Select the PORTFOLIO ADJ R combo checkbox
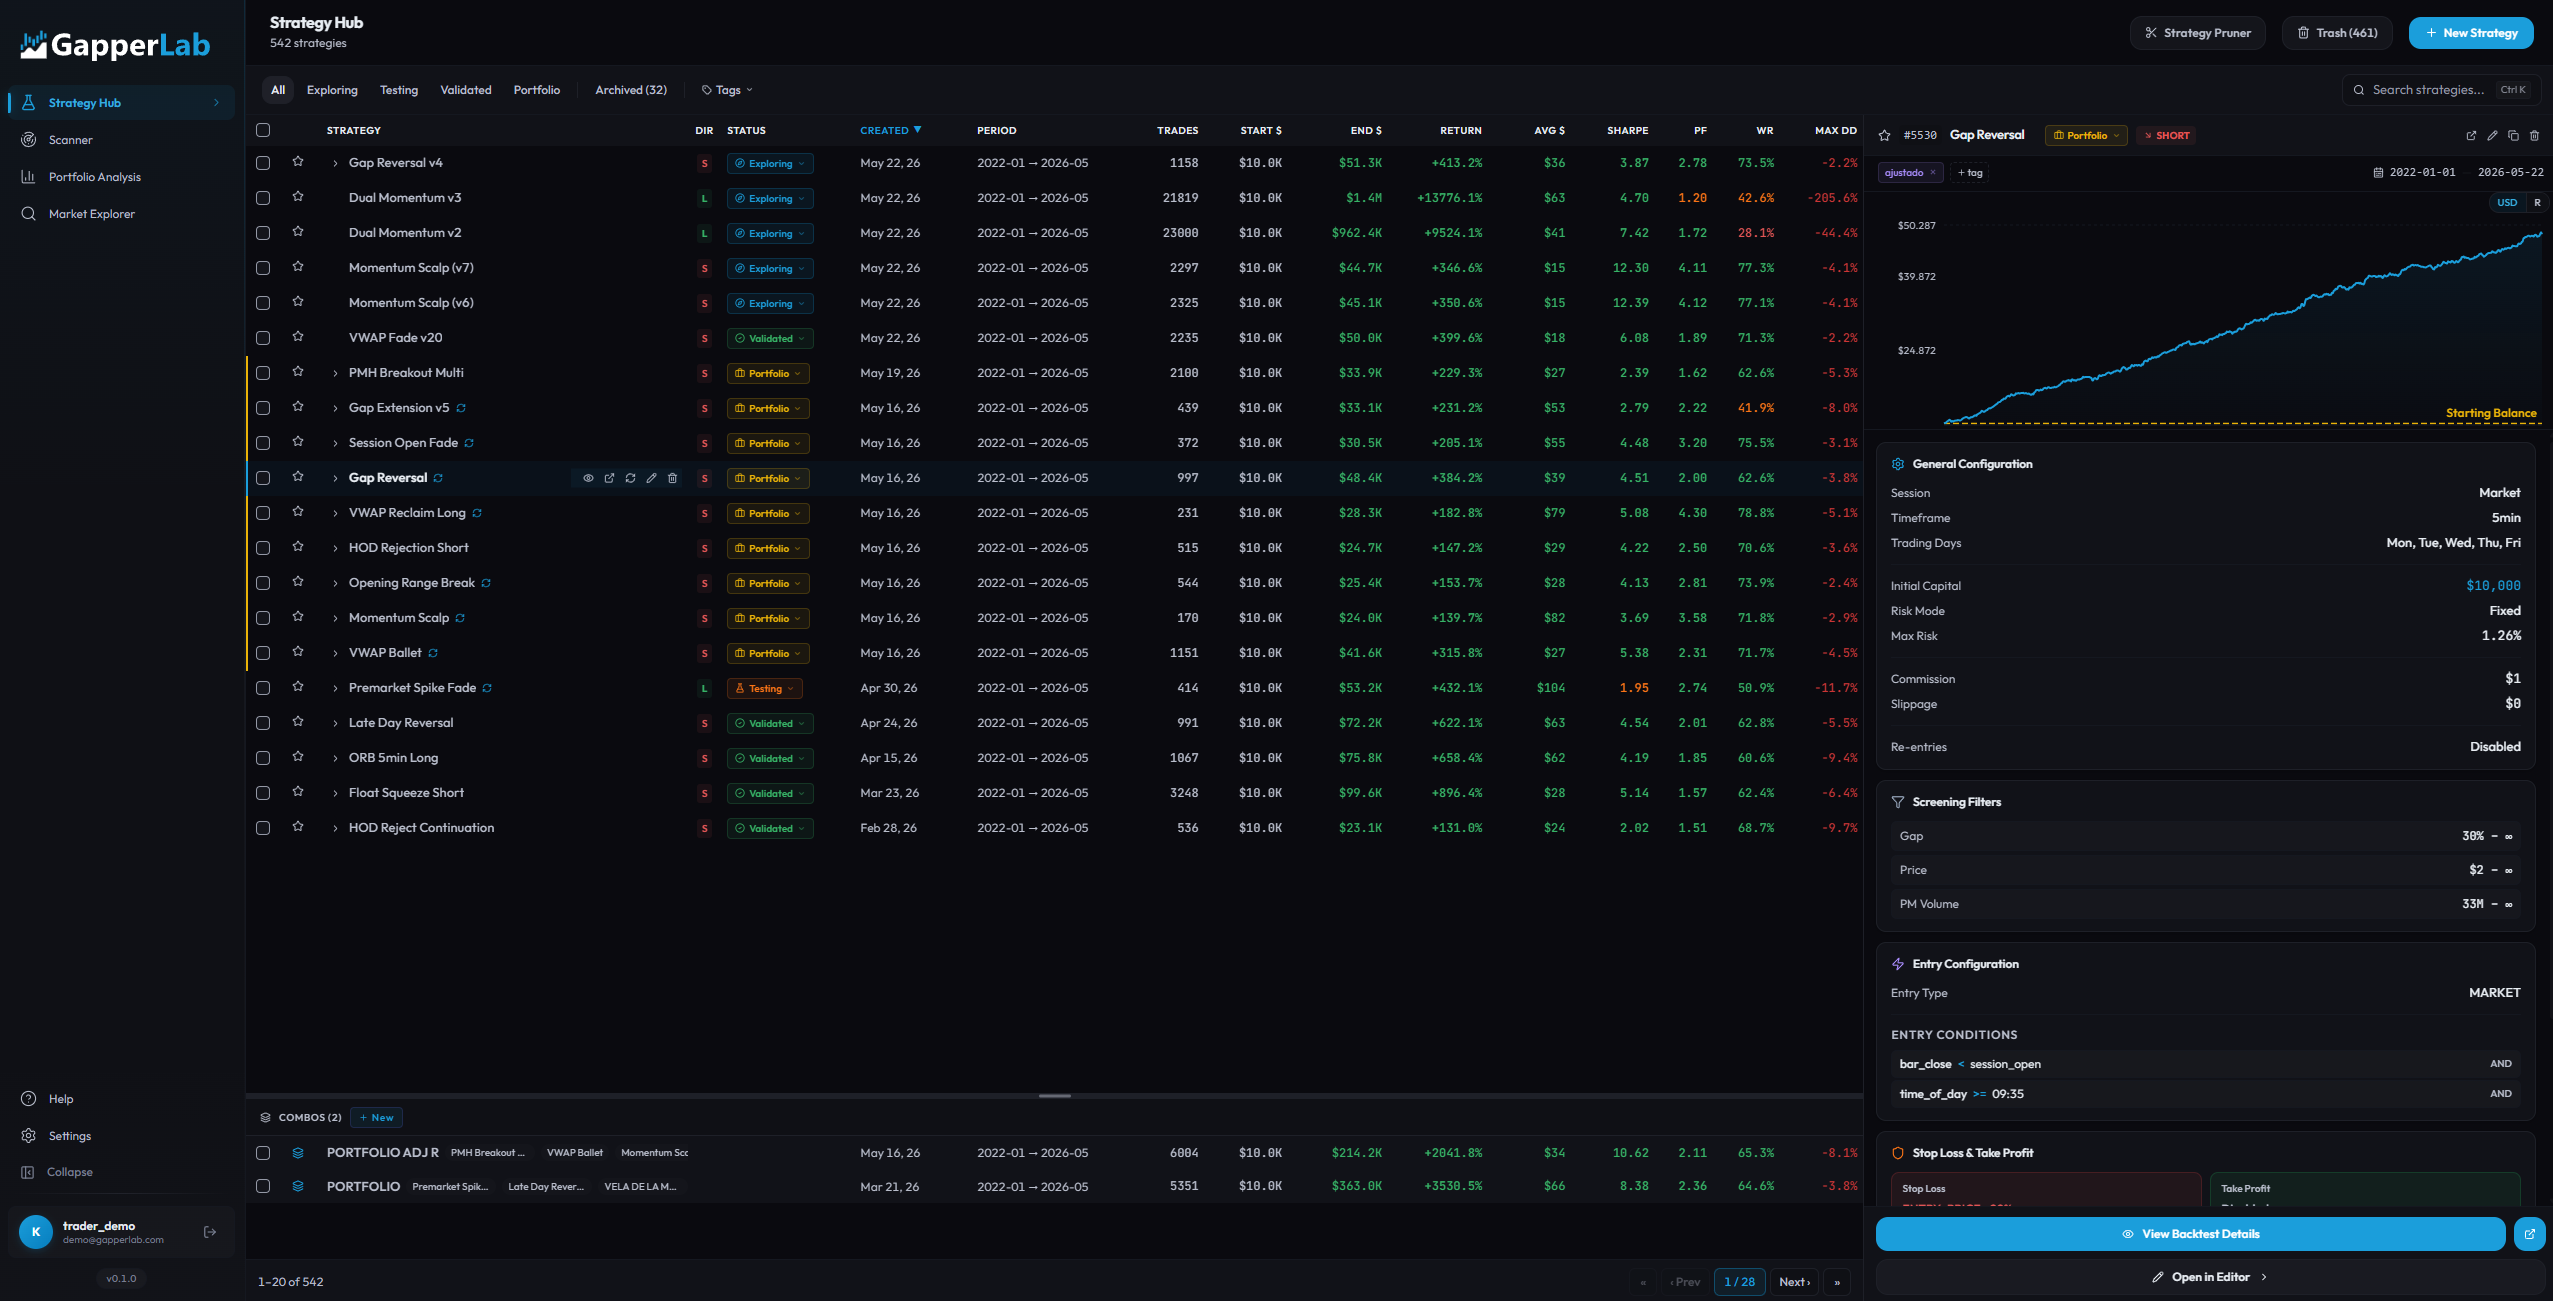Image resolution: width=2553 pixels, height=1301 pixels. pos(263,1153)
